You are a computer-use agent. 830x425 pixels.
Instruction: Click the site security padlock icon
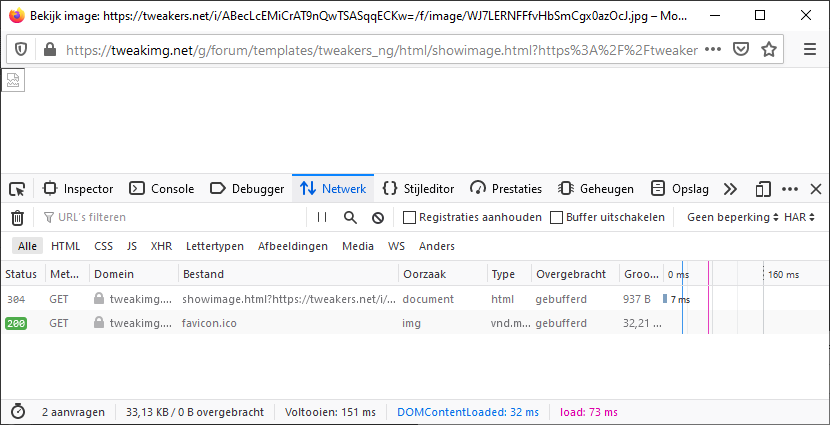click(x=50, y=50)
